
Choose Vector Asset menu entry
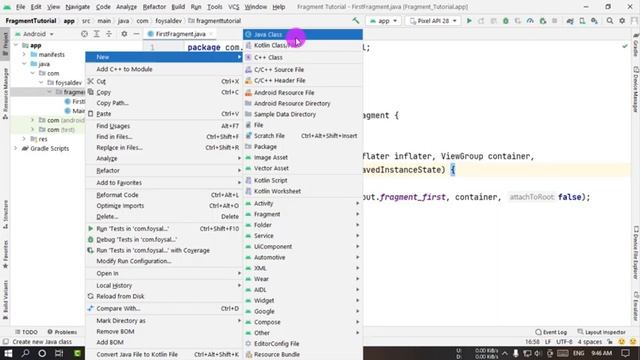pyautogui.click(x=302, y=168)
